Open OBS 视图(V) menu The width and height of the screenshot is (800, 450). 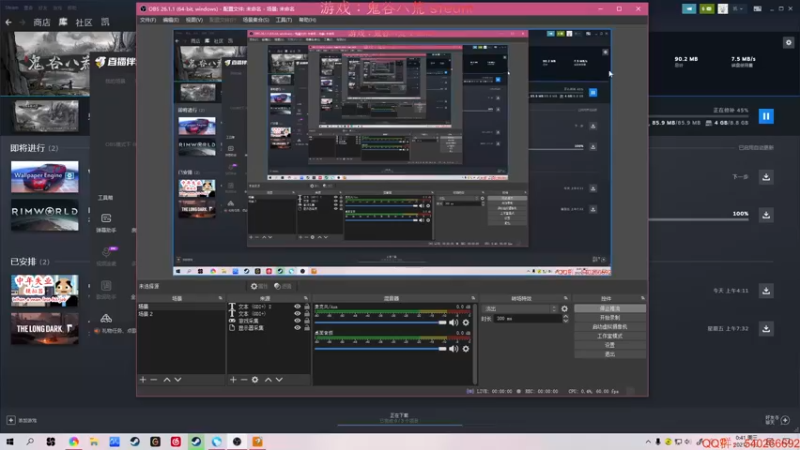194,20
